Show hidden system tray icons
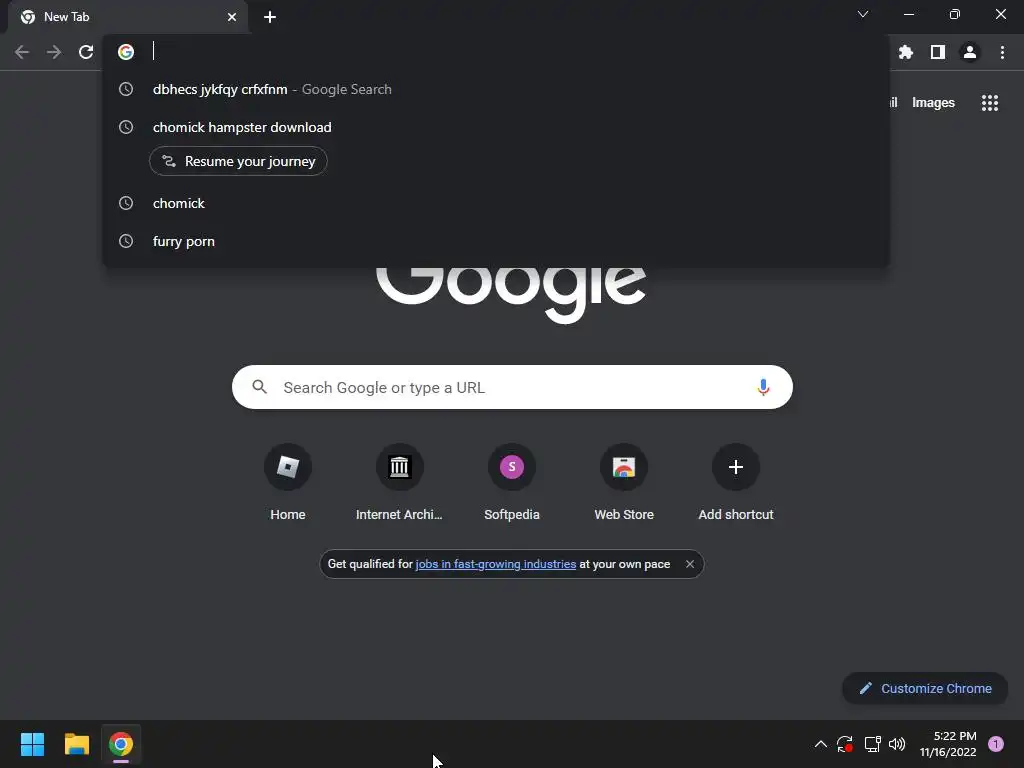 [x=821, y=744]
